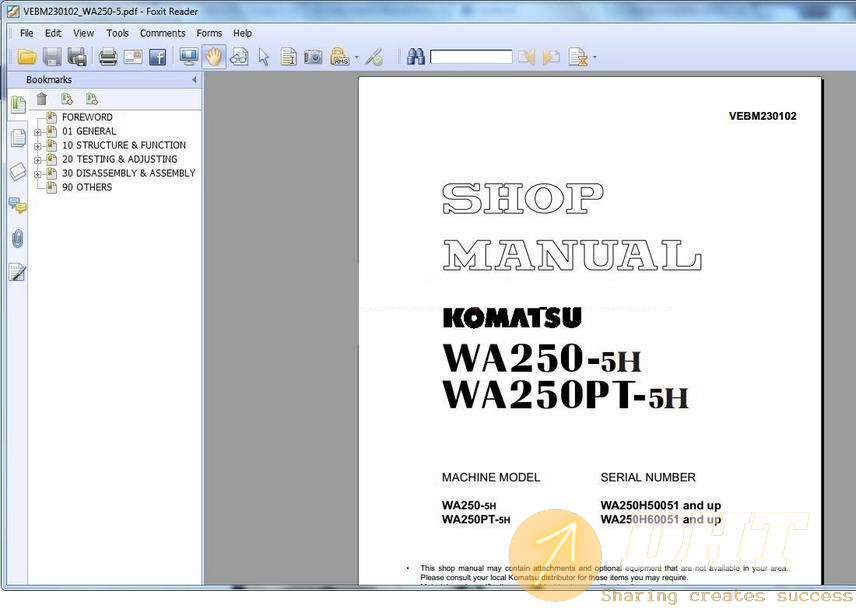Click into the Find text box
This screenshot has height=608, width=856.
coord(471,57)
